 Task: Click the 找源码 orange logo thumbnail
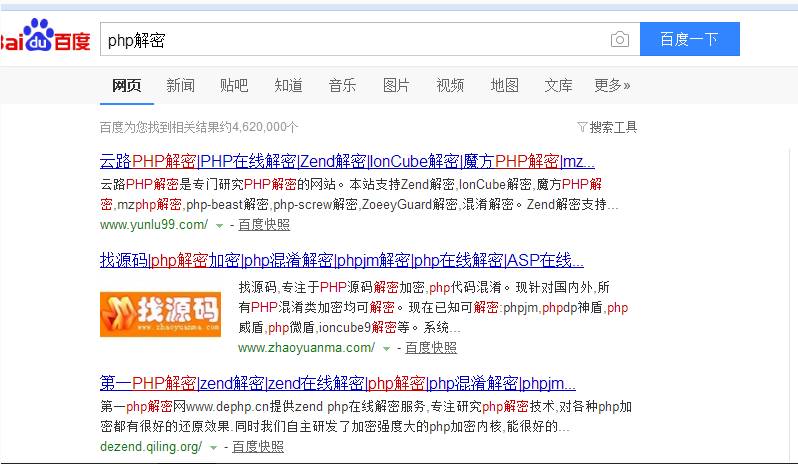coord(160,314)
